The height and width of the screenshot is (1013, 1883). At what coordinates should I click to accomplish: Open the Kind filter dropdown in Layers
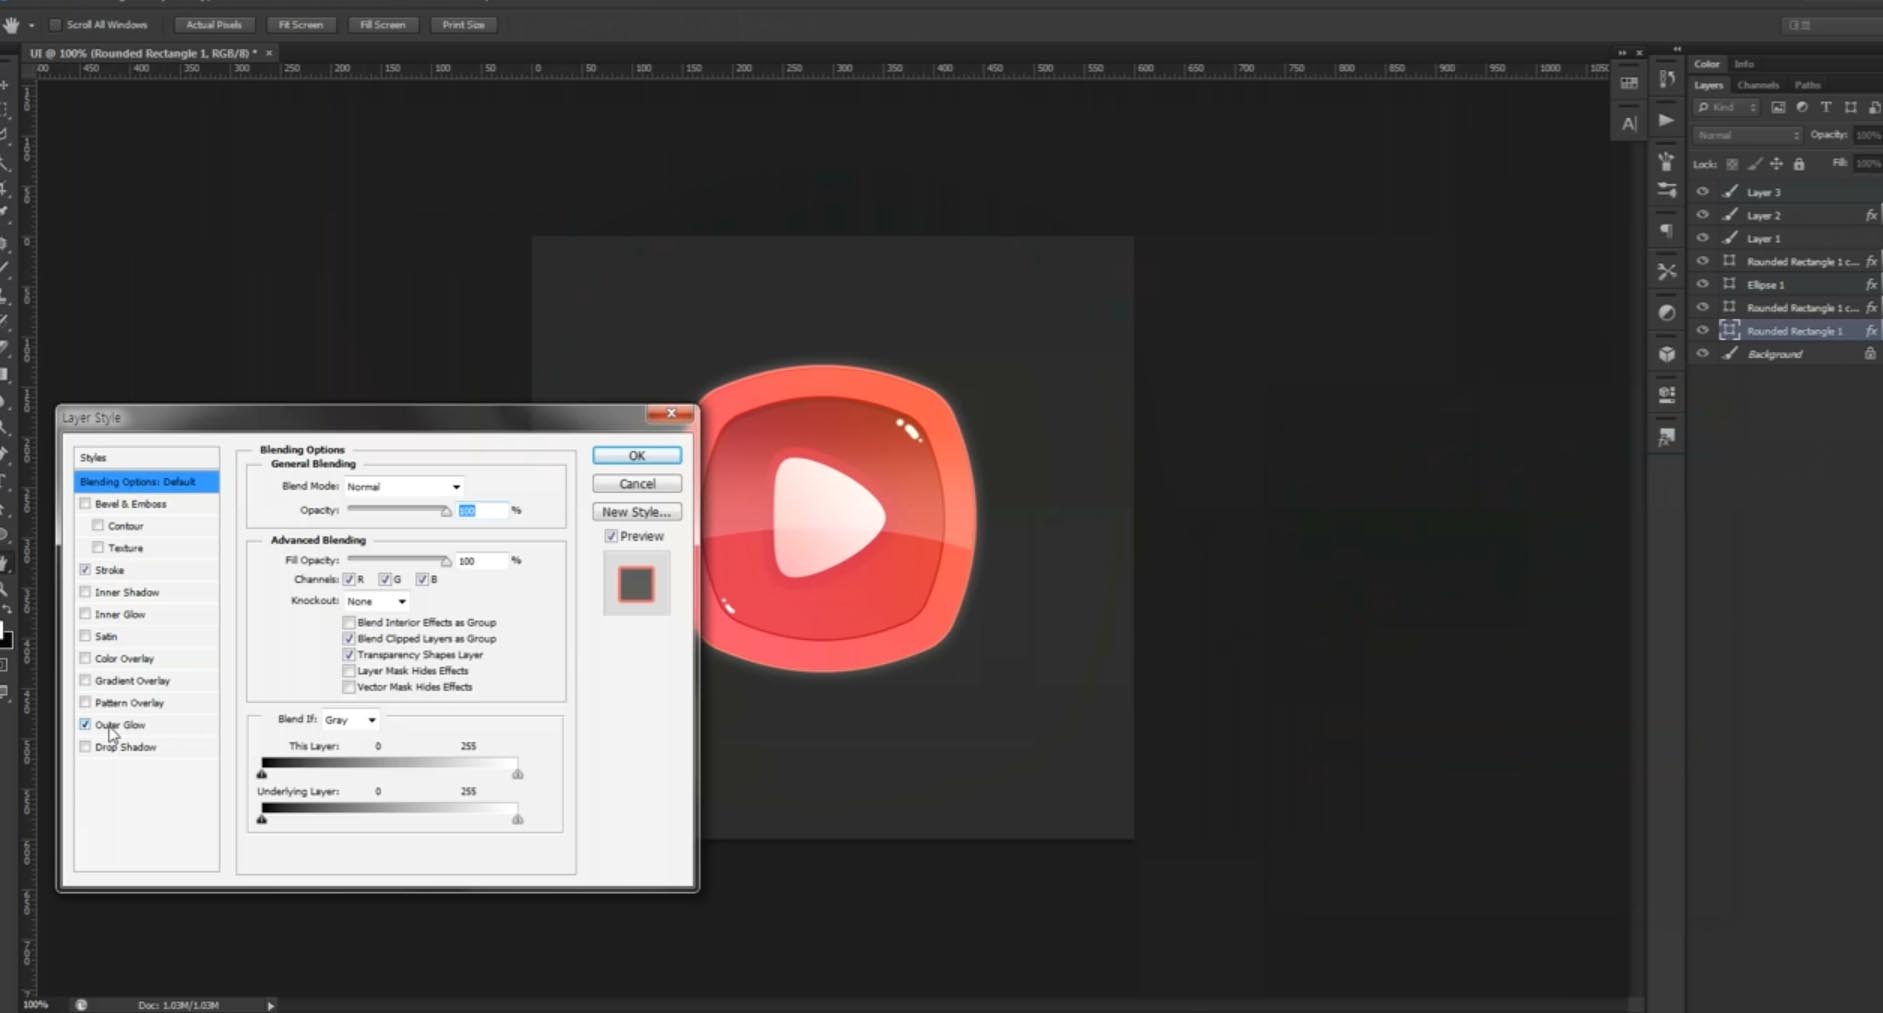pos(1727,107)
